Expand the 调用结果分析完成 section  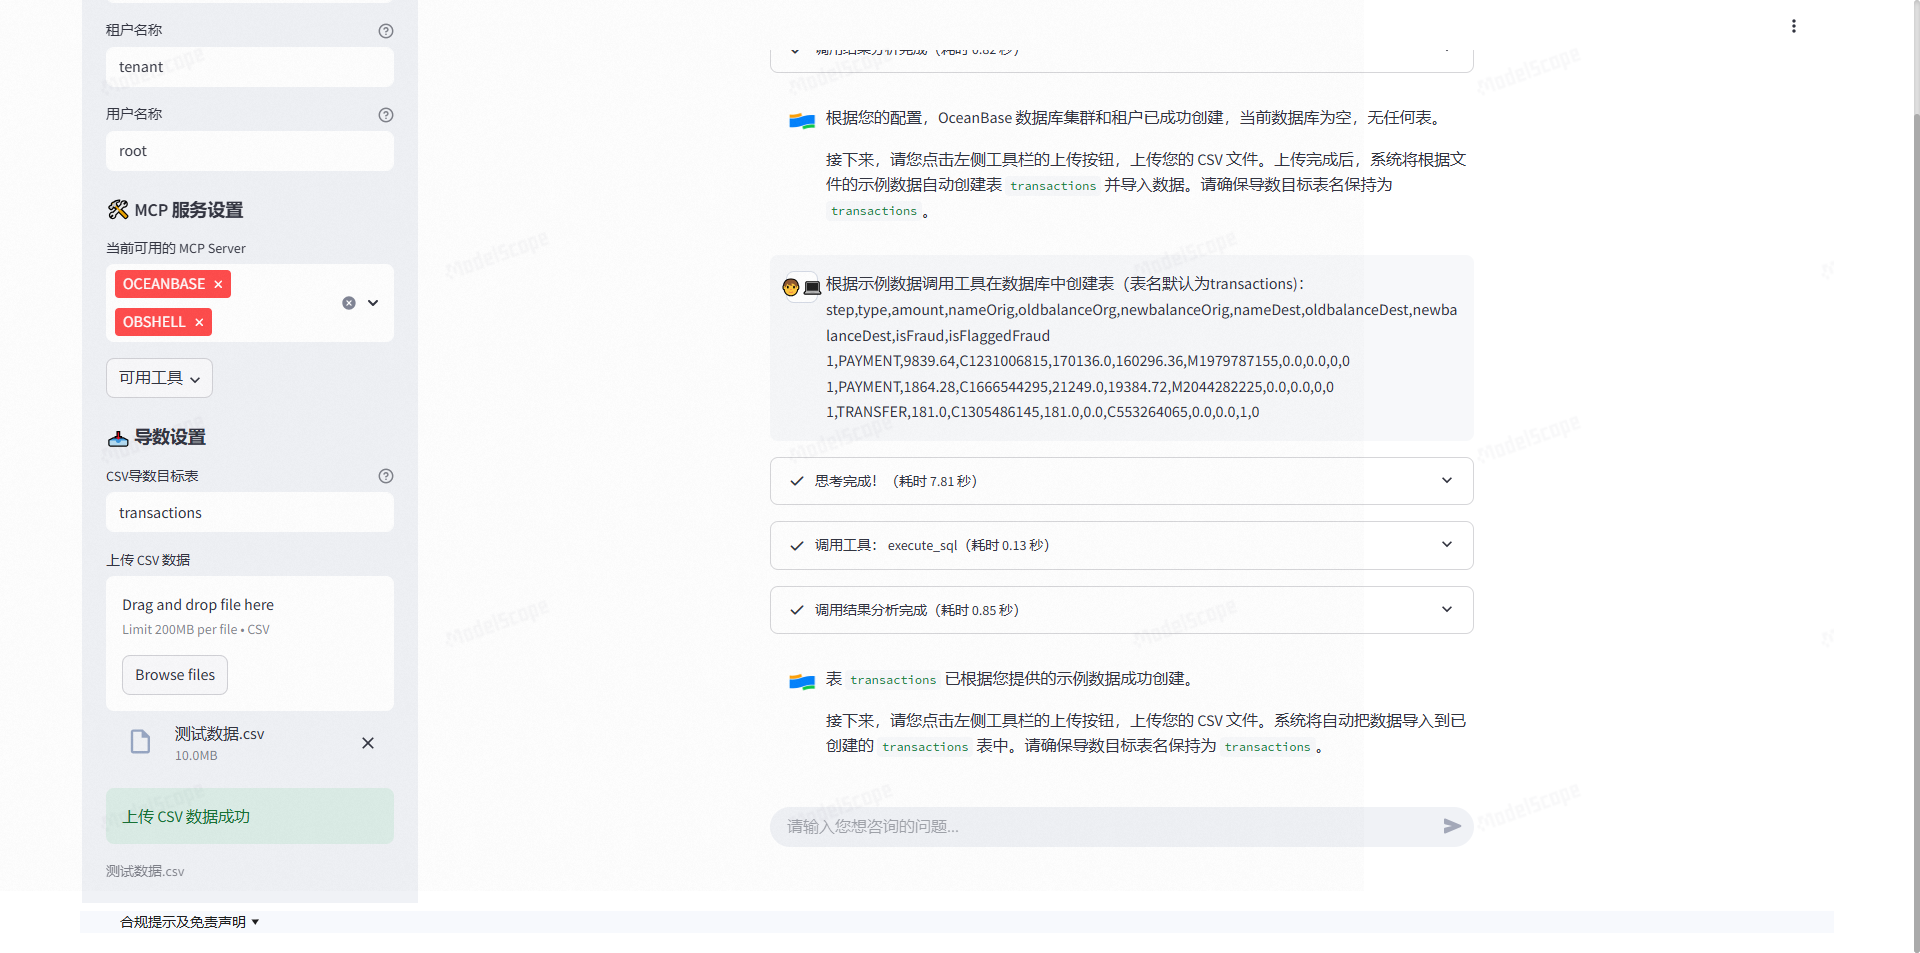click(1446, 609)
